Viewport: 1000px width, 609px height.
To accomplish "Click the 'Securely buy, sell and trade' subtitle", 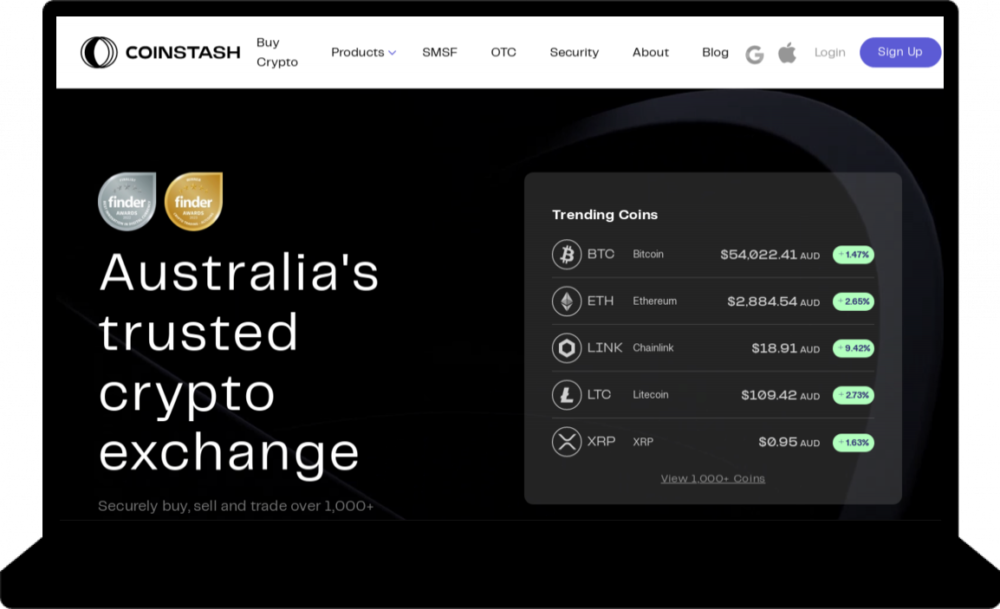I will click(235, 506).
